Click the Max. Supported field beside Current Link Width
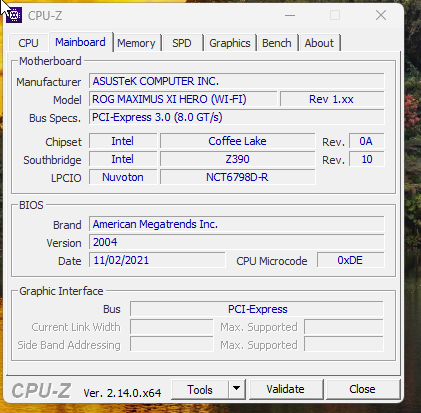The height and width of the screenshot is (413, 421). click(x=344, y=327)
